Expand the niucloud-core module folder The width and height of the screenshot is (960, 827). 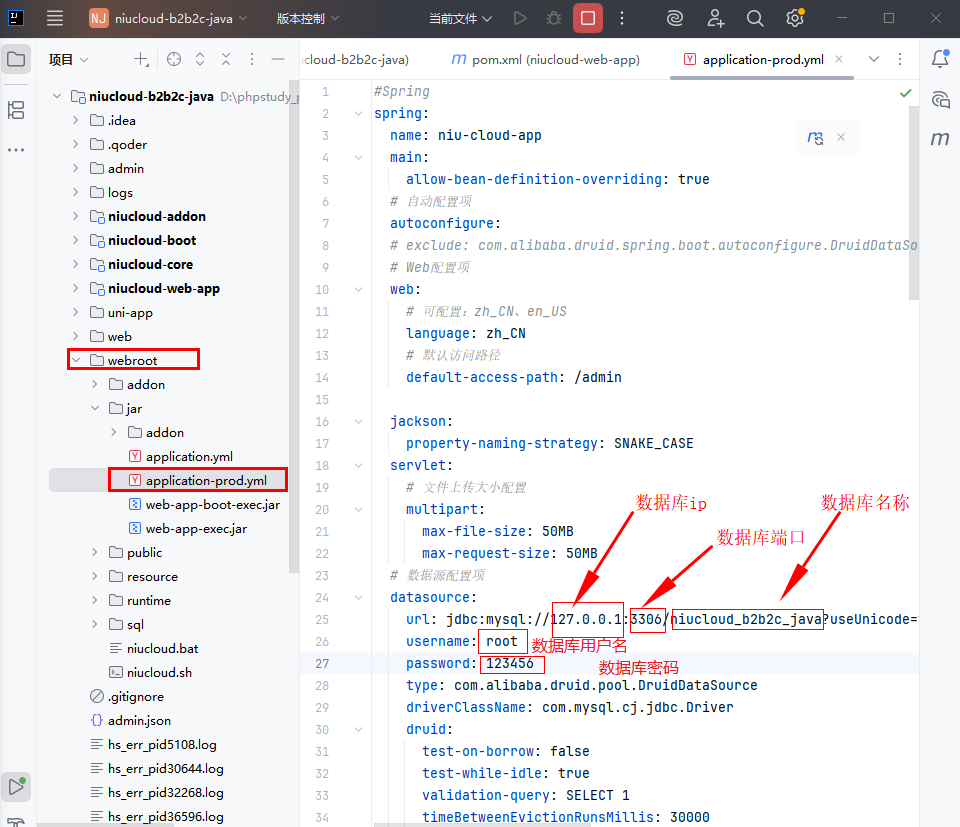(76, 264)
